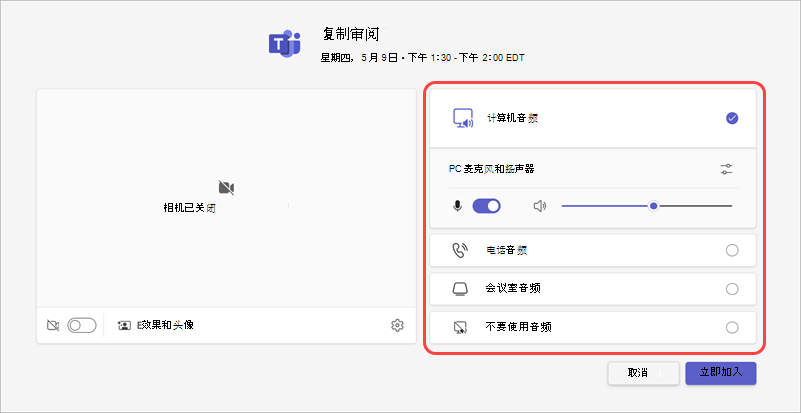The image size is (801, 413).
Task: Click the camera-off icon in preview
Action: click(226, 188)
